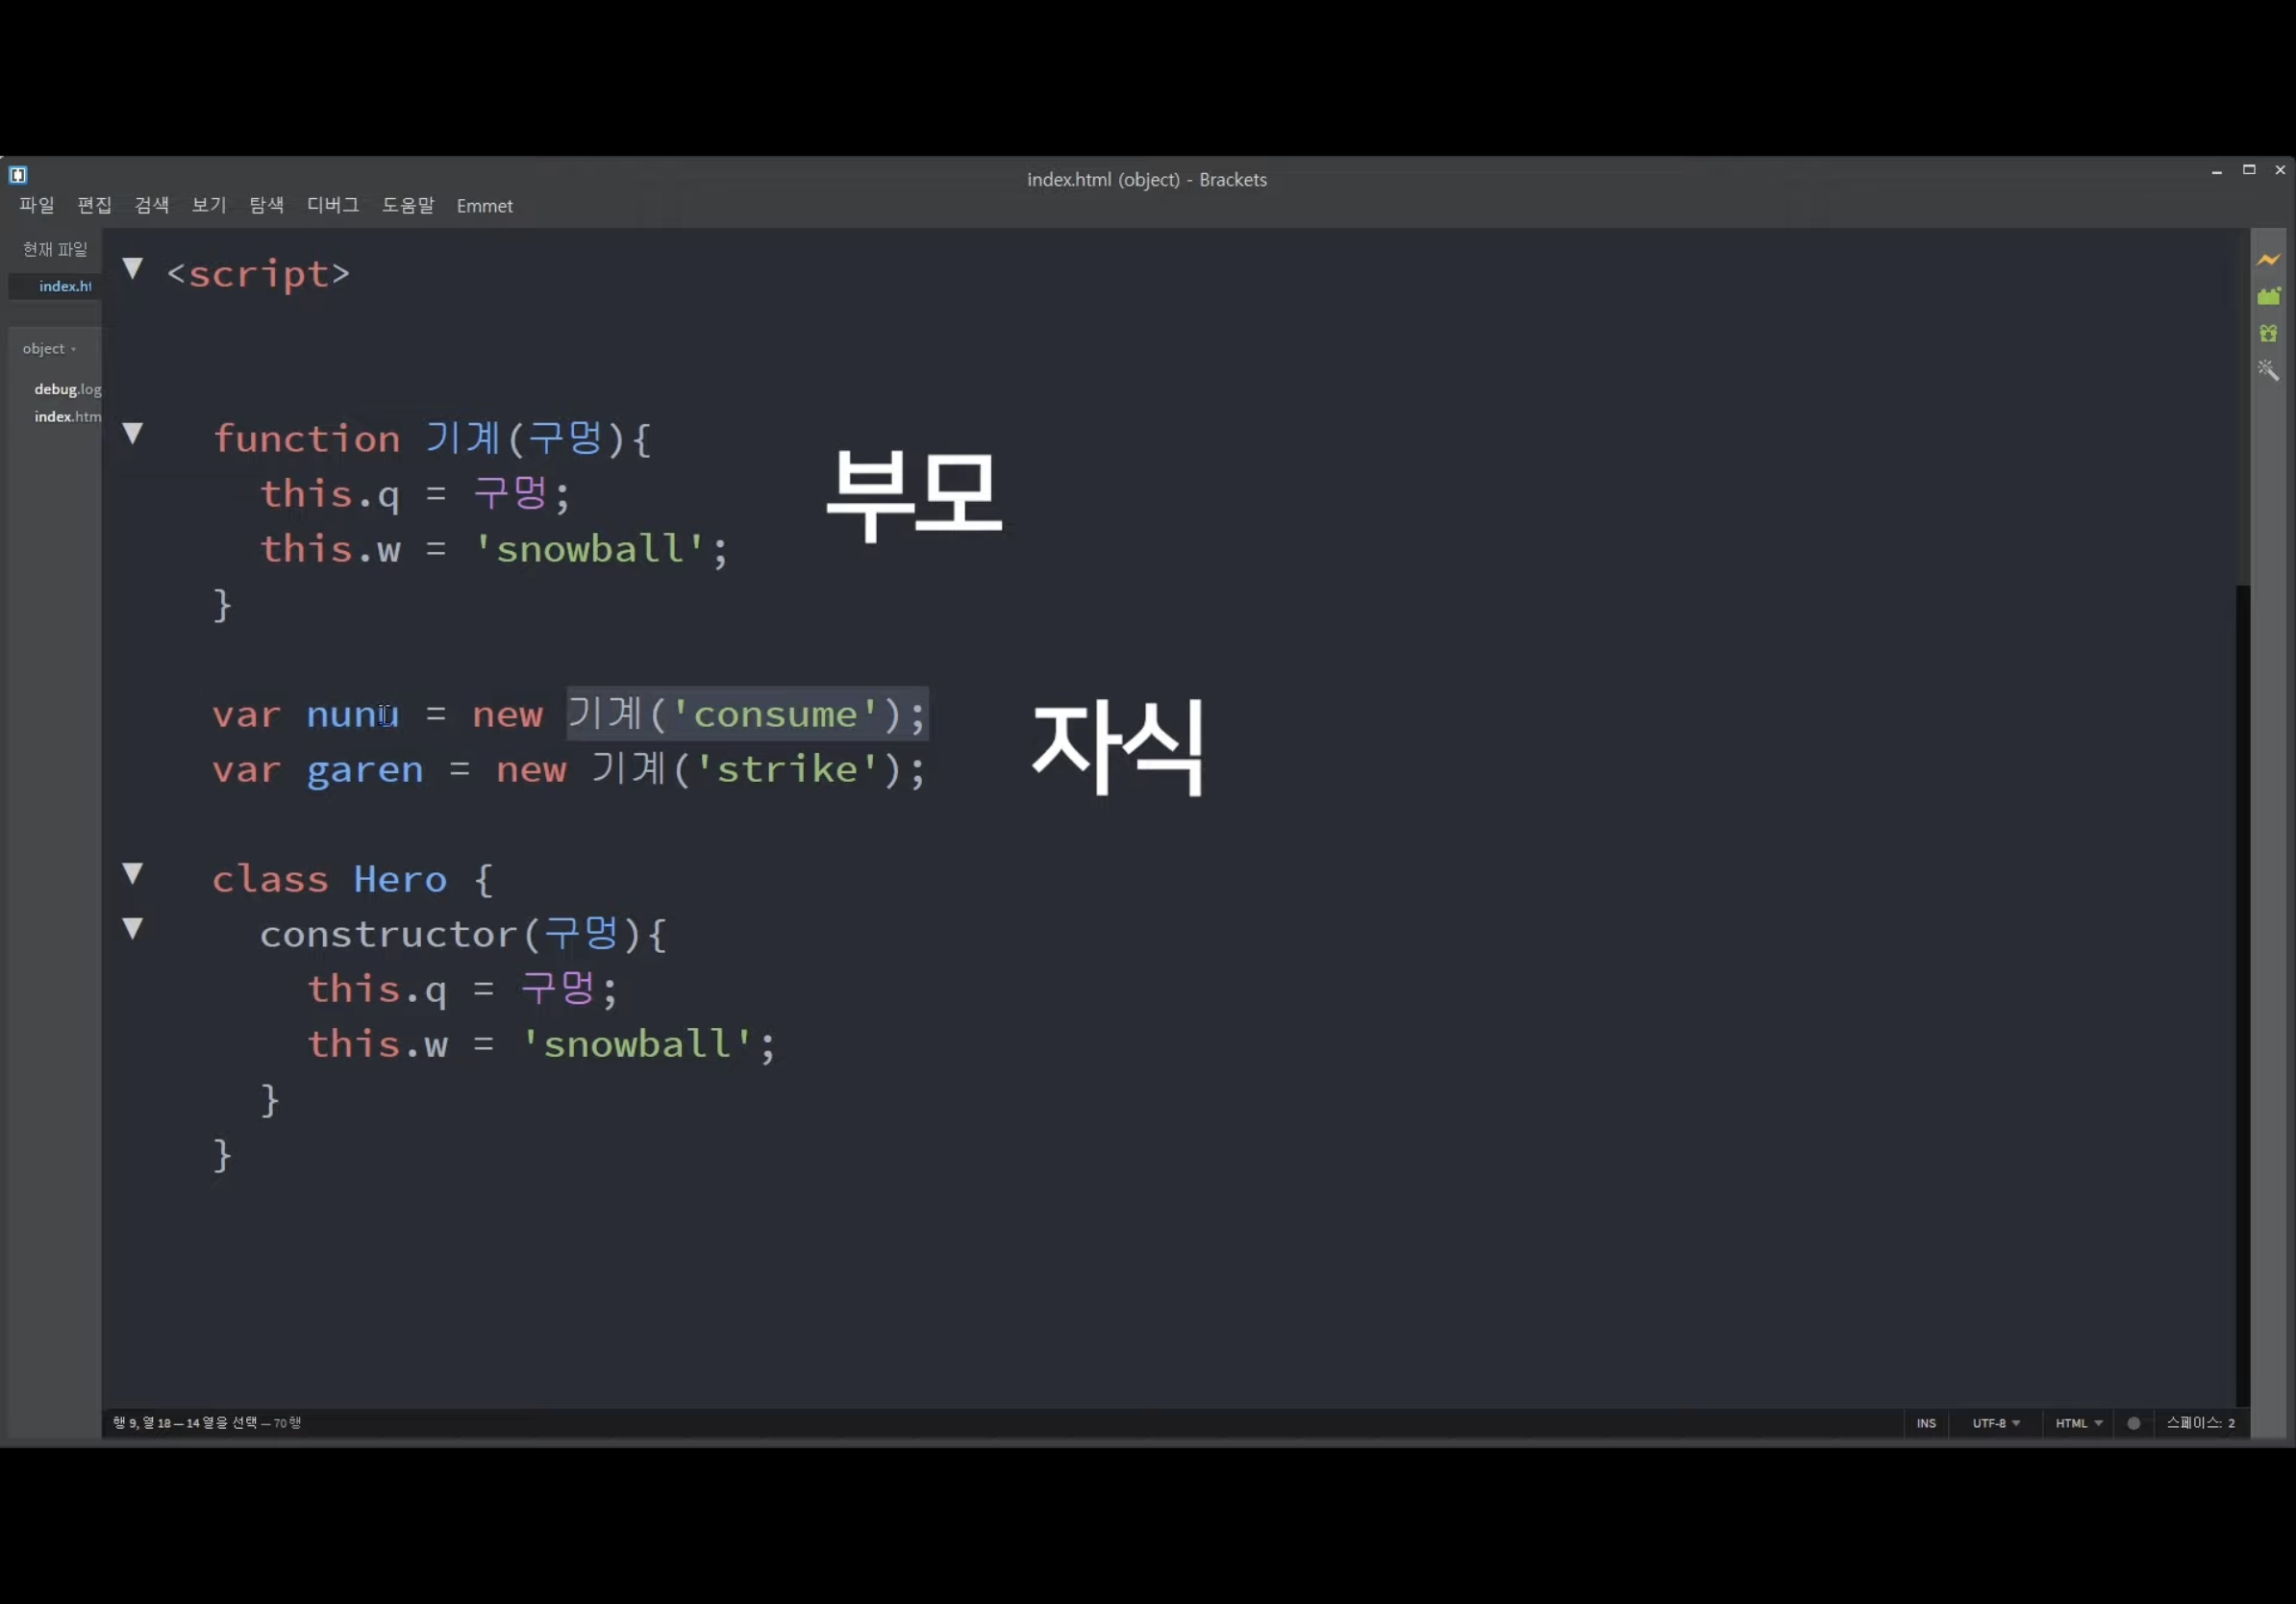Open the object project folder dropdown
The height and width of the screenshot is (1604, 2296).
pos(49,349)
